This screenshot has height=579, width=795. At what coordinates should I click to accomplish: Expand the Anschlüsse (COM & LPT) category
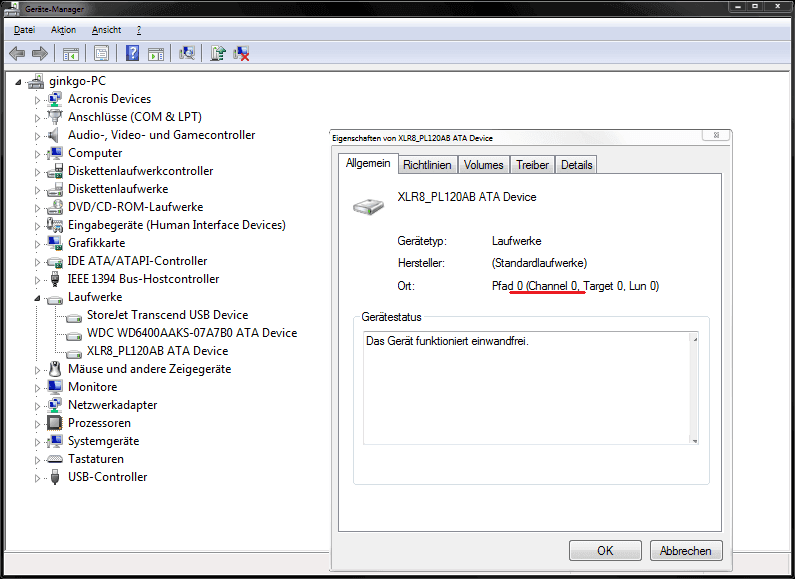37,118
